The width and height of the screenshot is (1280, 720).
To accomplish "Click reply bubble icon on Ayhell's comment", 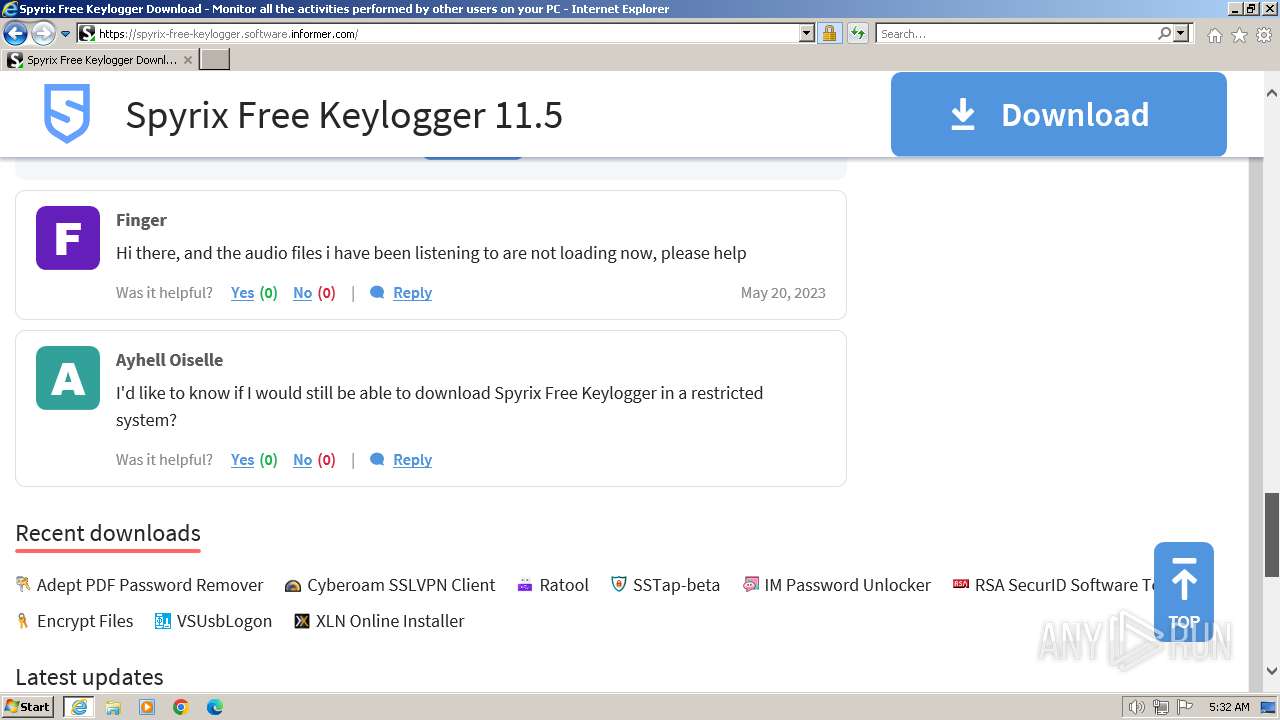I will pyautogui.click(x=377, y=460).
